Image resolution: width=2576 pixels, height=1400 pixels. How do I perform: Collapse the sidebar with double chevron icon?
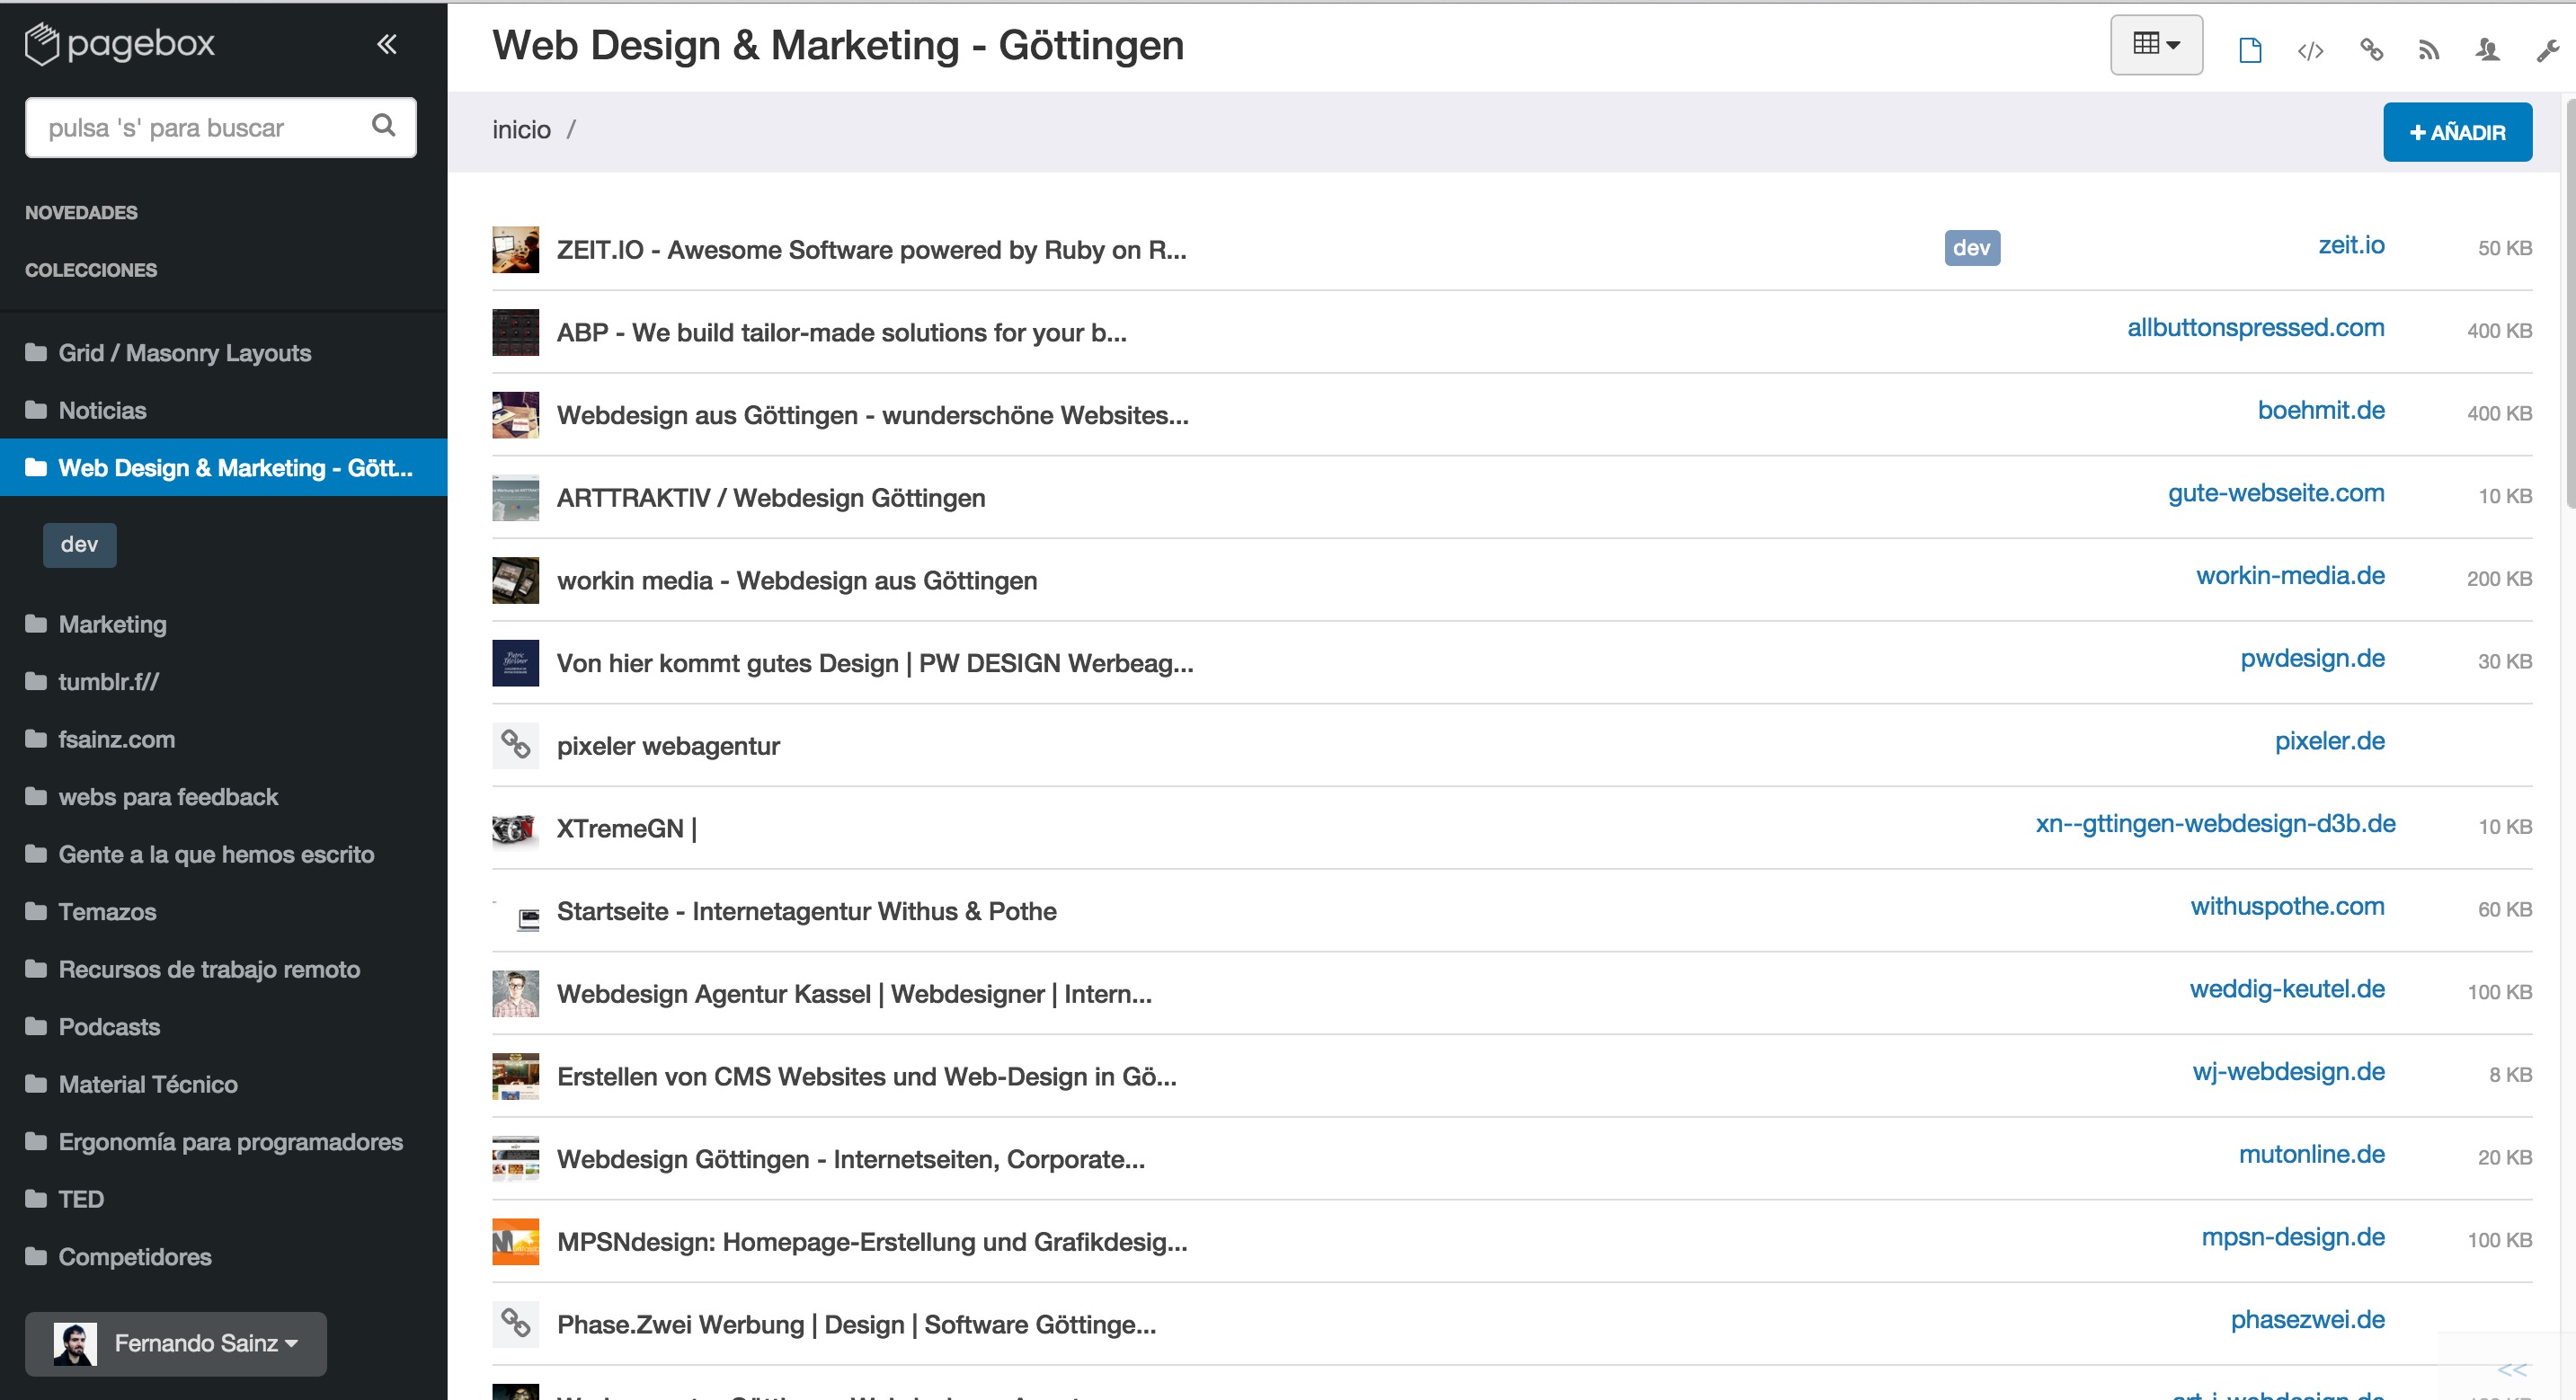tap(387, 44)
